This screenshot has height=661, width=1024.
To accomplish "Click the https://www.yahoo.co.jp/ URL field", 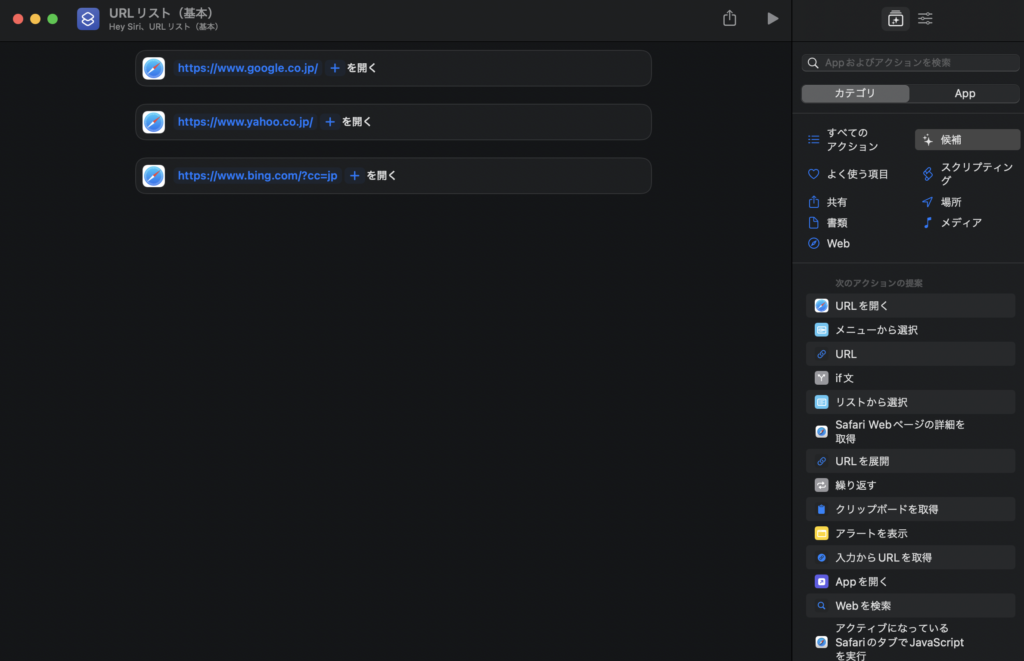I will tap(245, 122).
